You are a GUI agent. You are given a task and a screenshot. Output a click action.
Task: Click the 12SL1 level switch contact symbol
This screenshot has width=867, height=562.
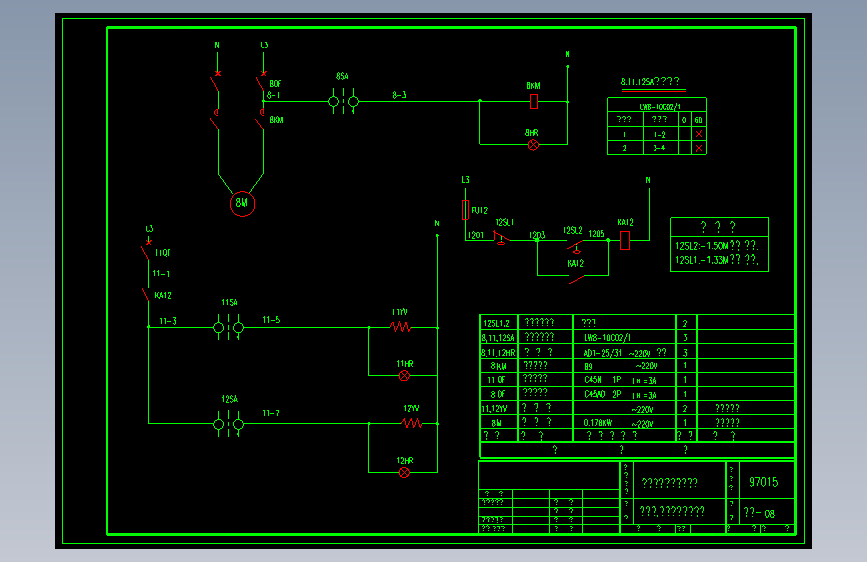[502, 238]
